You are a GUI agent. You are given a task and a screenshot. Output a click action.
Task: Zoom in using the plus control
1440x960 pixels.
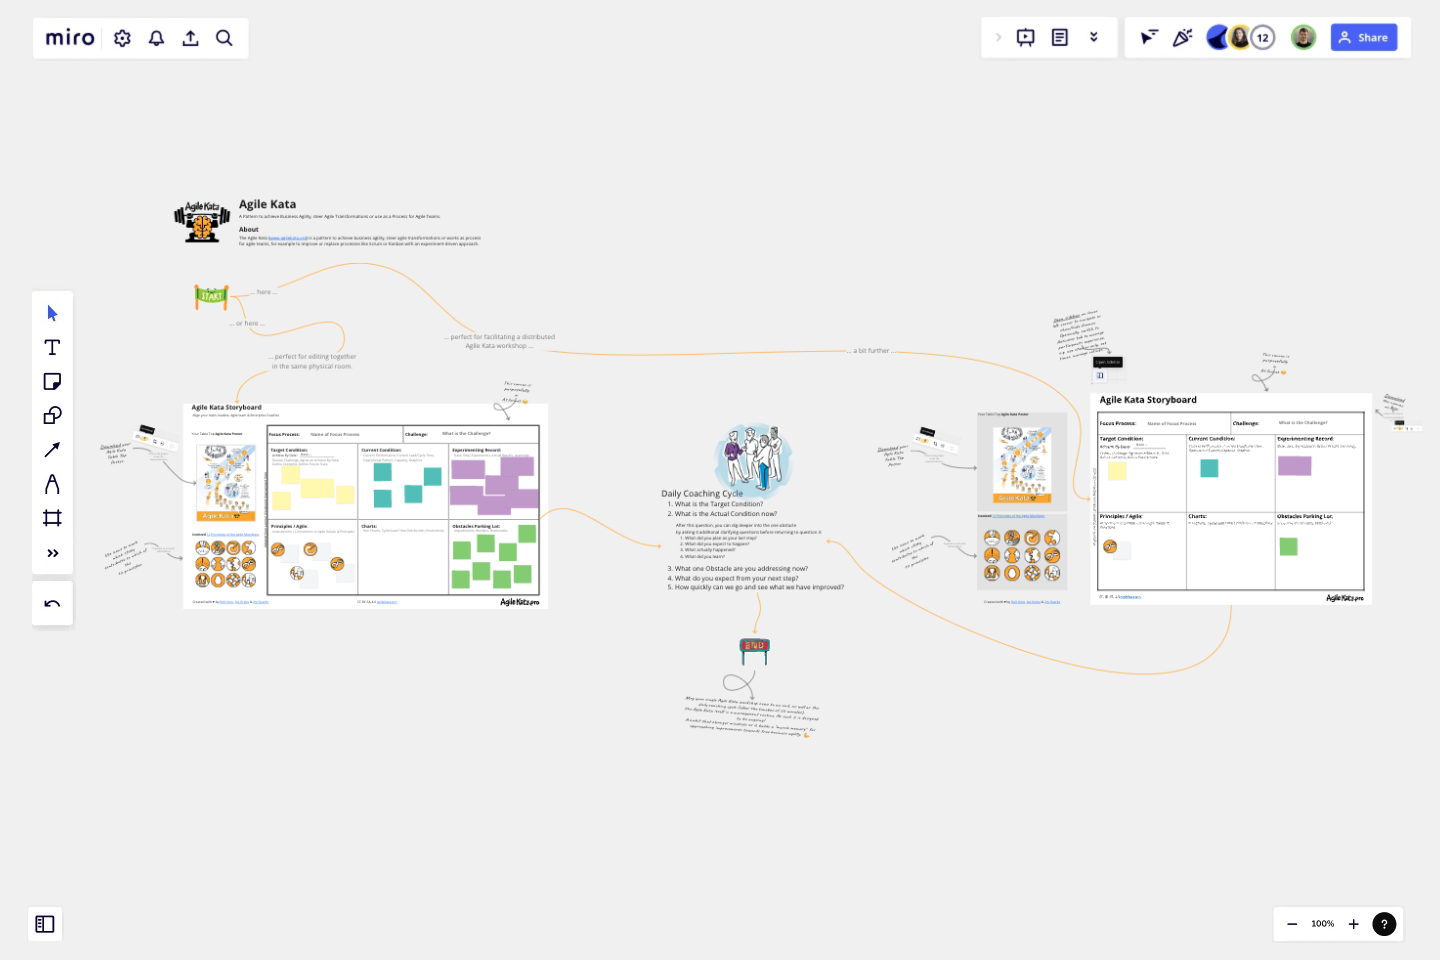tap(1354, 924)
